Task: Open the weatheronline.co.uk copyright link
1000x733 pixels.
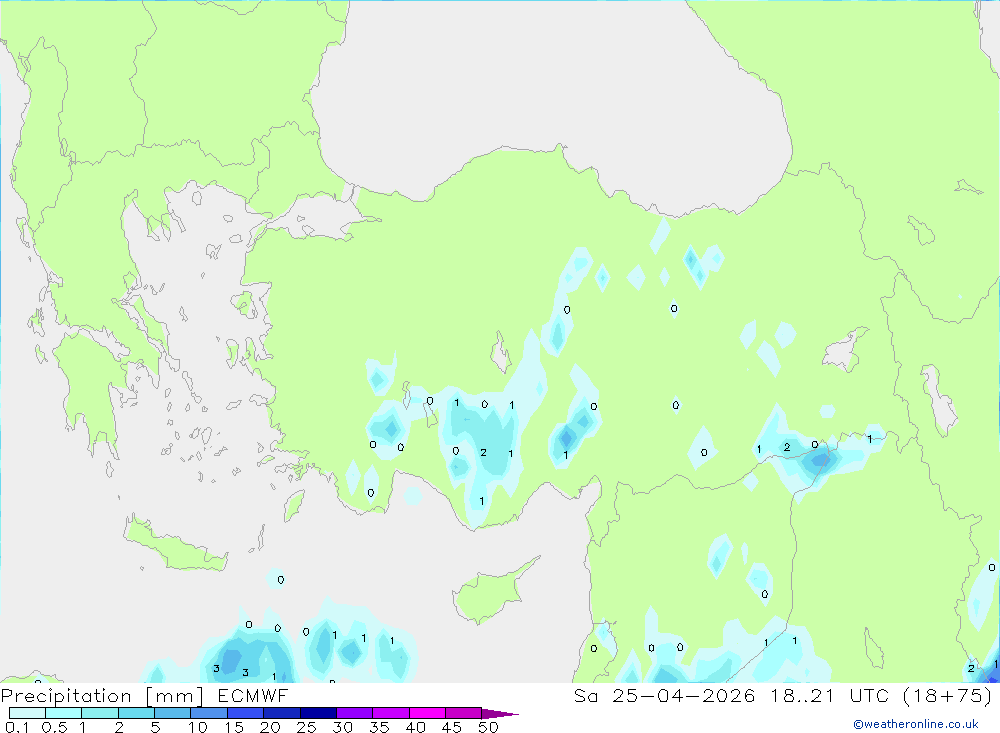Action: pos(916,724)
